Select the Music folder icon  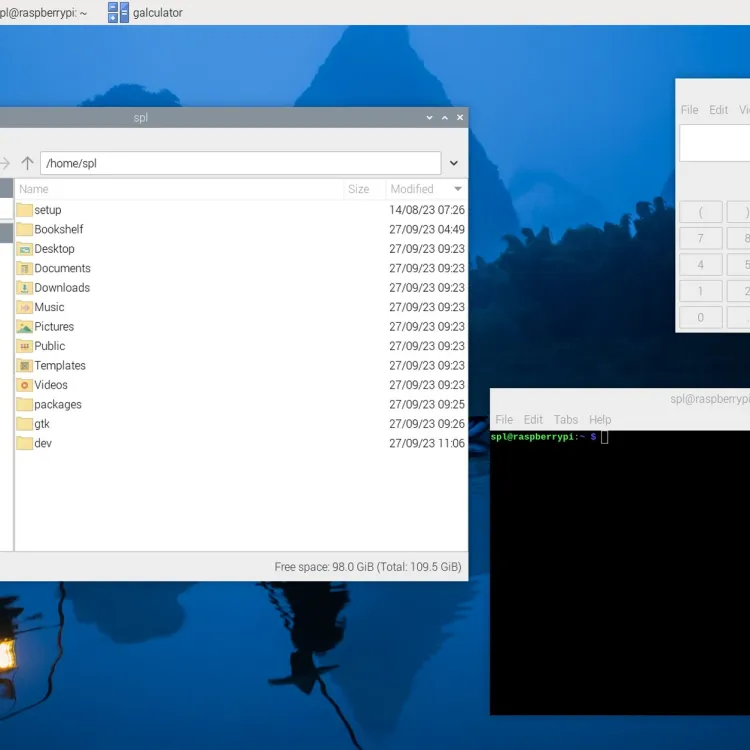[24, 307]
